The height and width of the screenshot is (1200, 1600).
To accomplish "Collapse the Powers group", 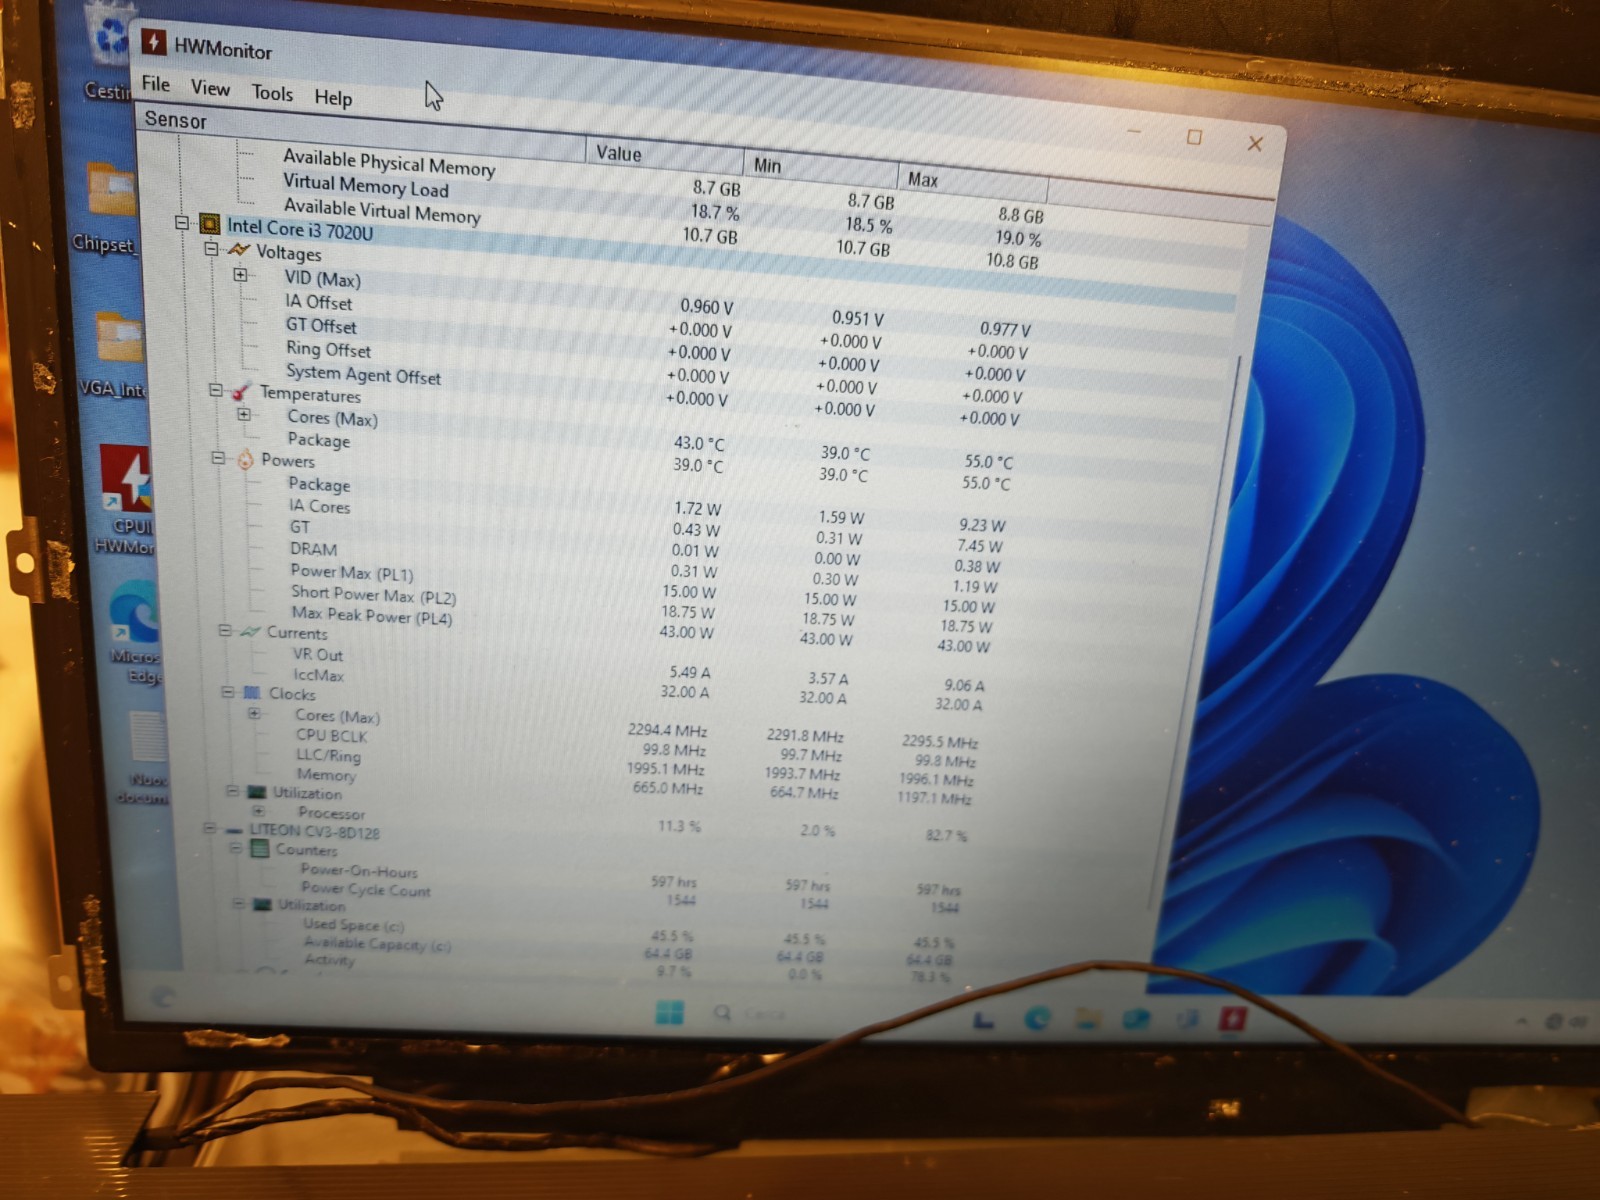I will [218, 458].
